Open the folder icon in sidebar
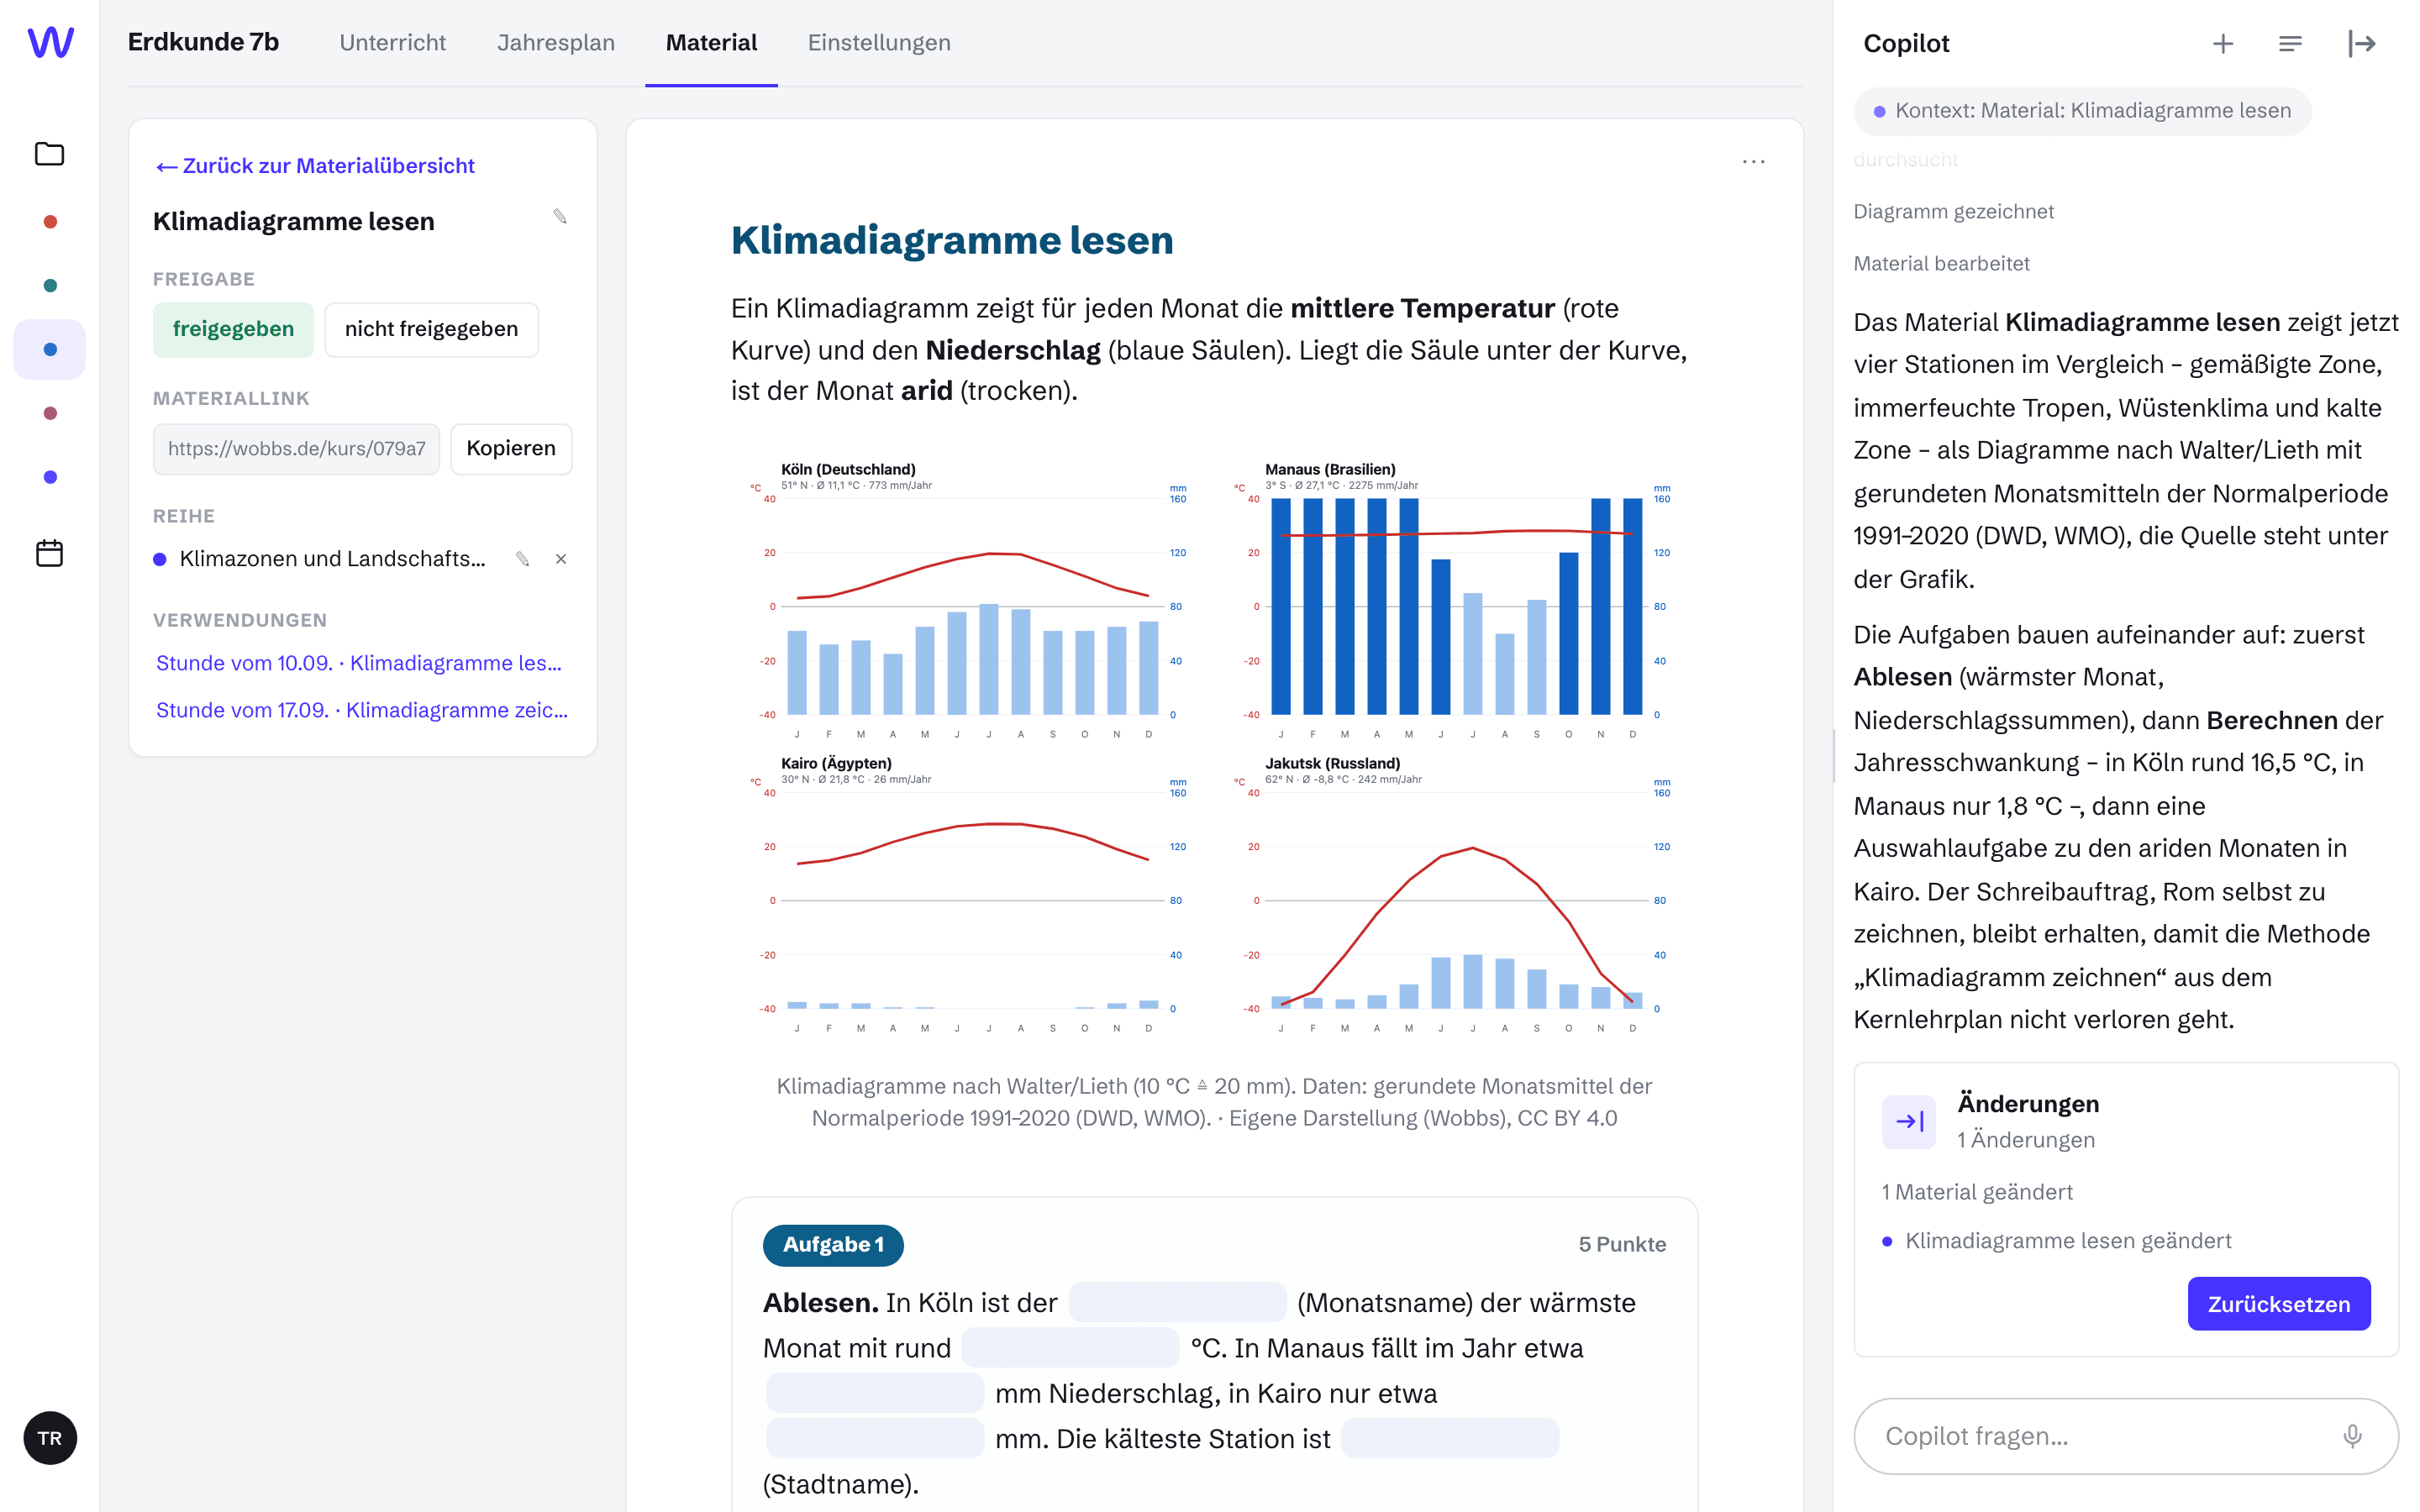This screenshot has height=1512, width=2420. pos(50,153)
